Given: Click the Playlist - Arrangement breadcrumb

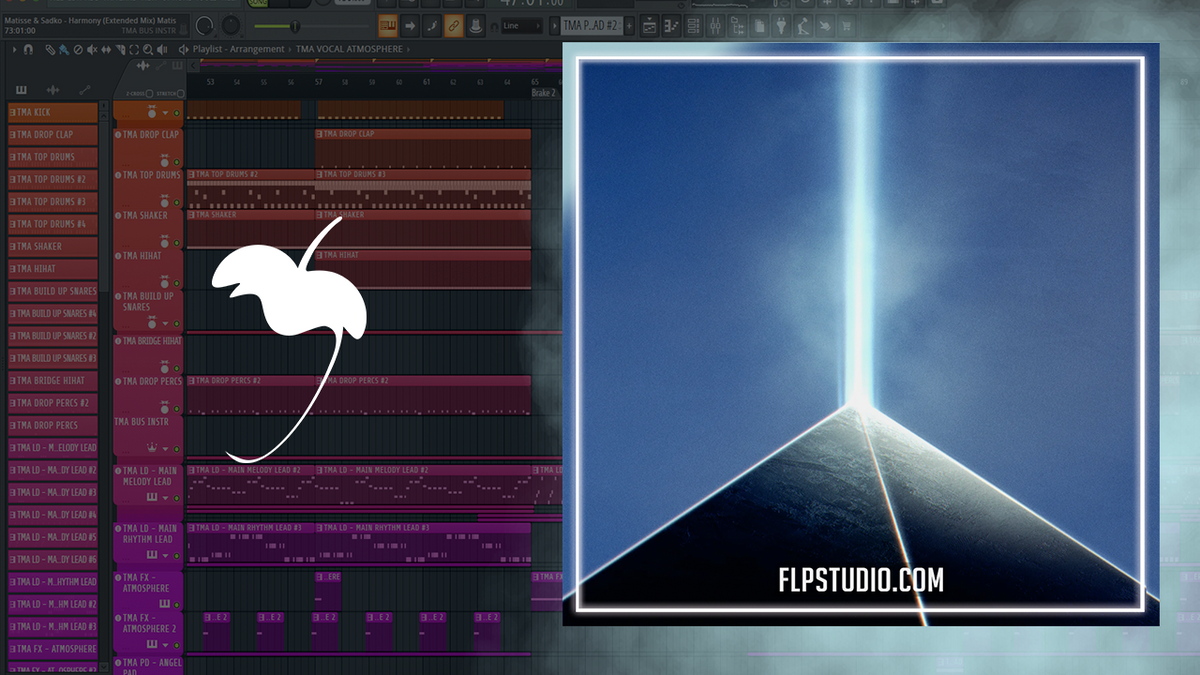Looking at the screenshot, I should (239, 47).
